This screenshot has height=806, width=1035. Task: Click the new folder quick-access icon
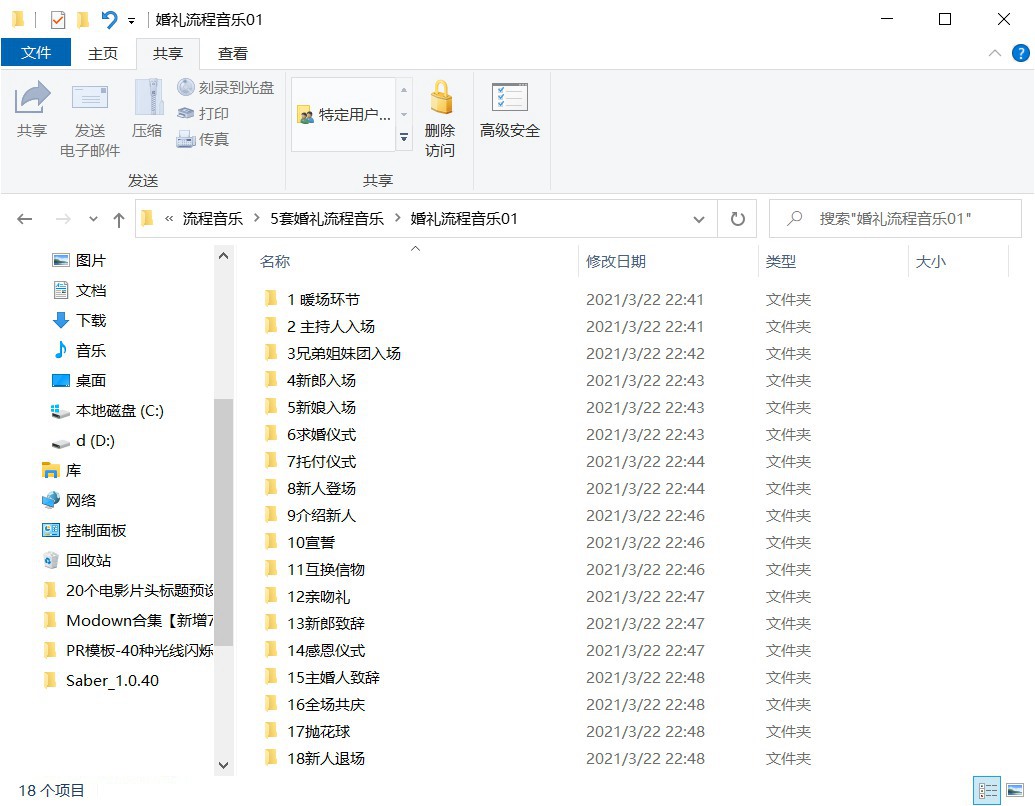click(83, 20)
